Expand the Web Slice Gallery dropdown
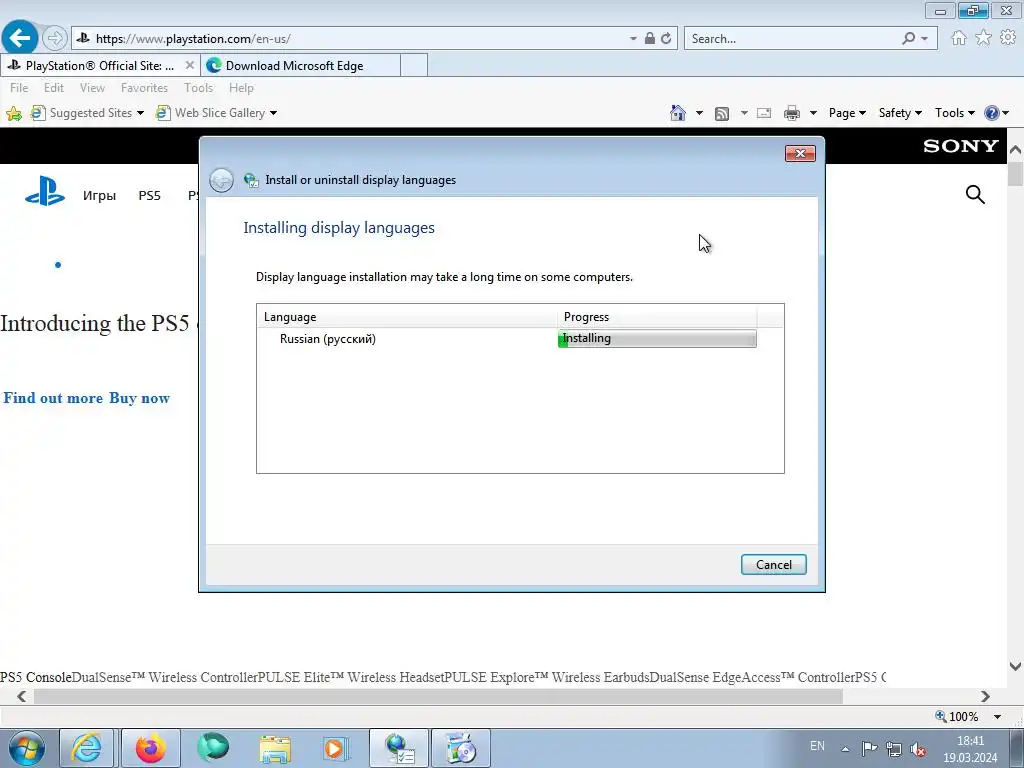The height and width of the screenshot is (768, 1024). [273, 113]
